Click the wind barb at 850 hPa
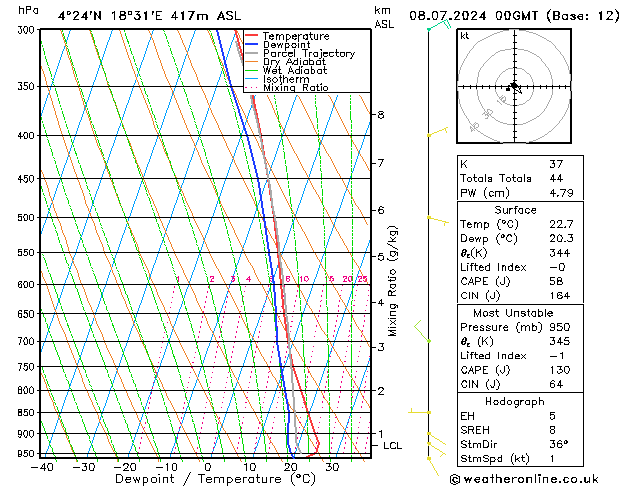 click(420, 411)
